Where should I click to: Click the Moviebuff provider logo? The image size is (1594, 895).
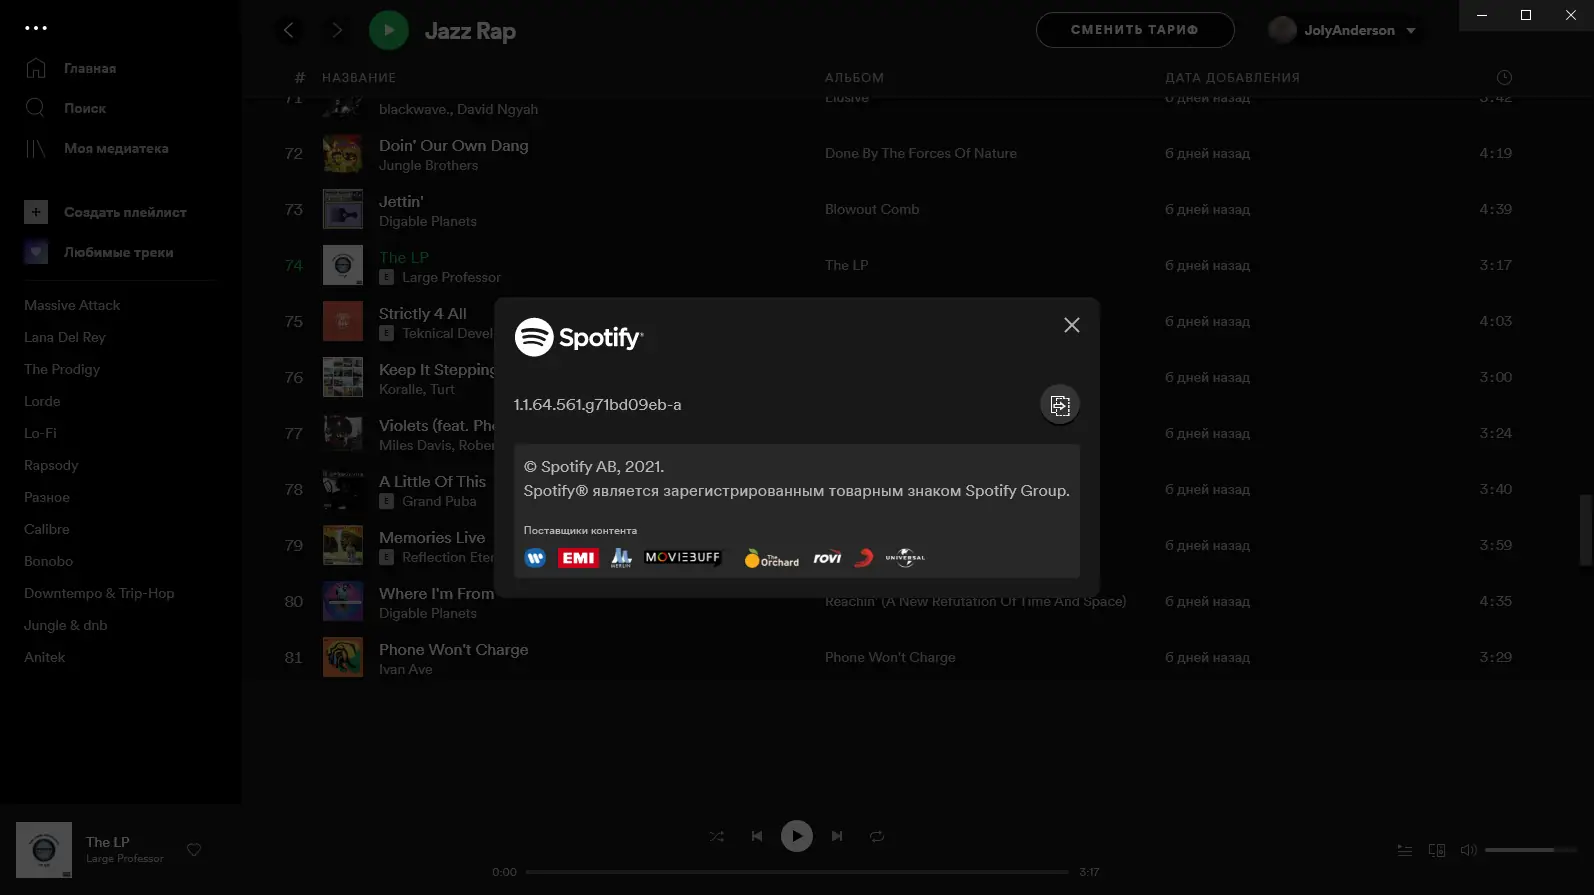683,557
